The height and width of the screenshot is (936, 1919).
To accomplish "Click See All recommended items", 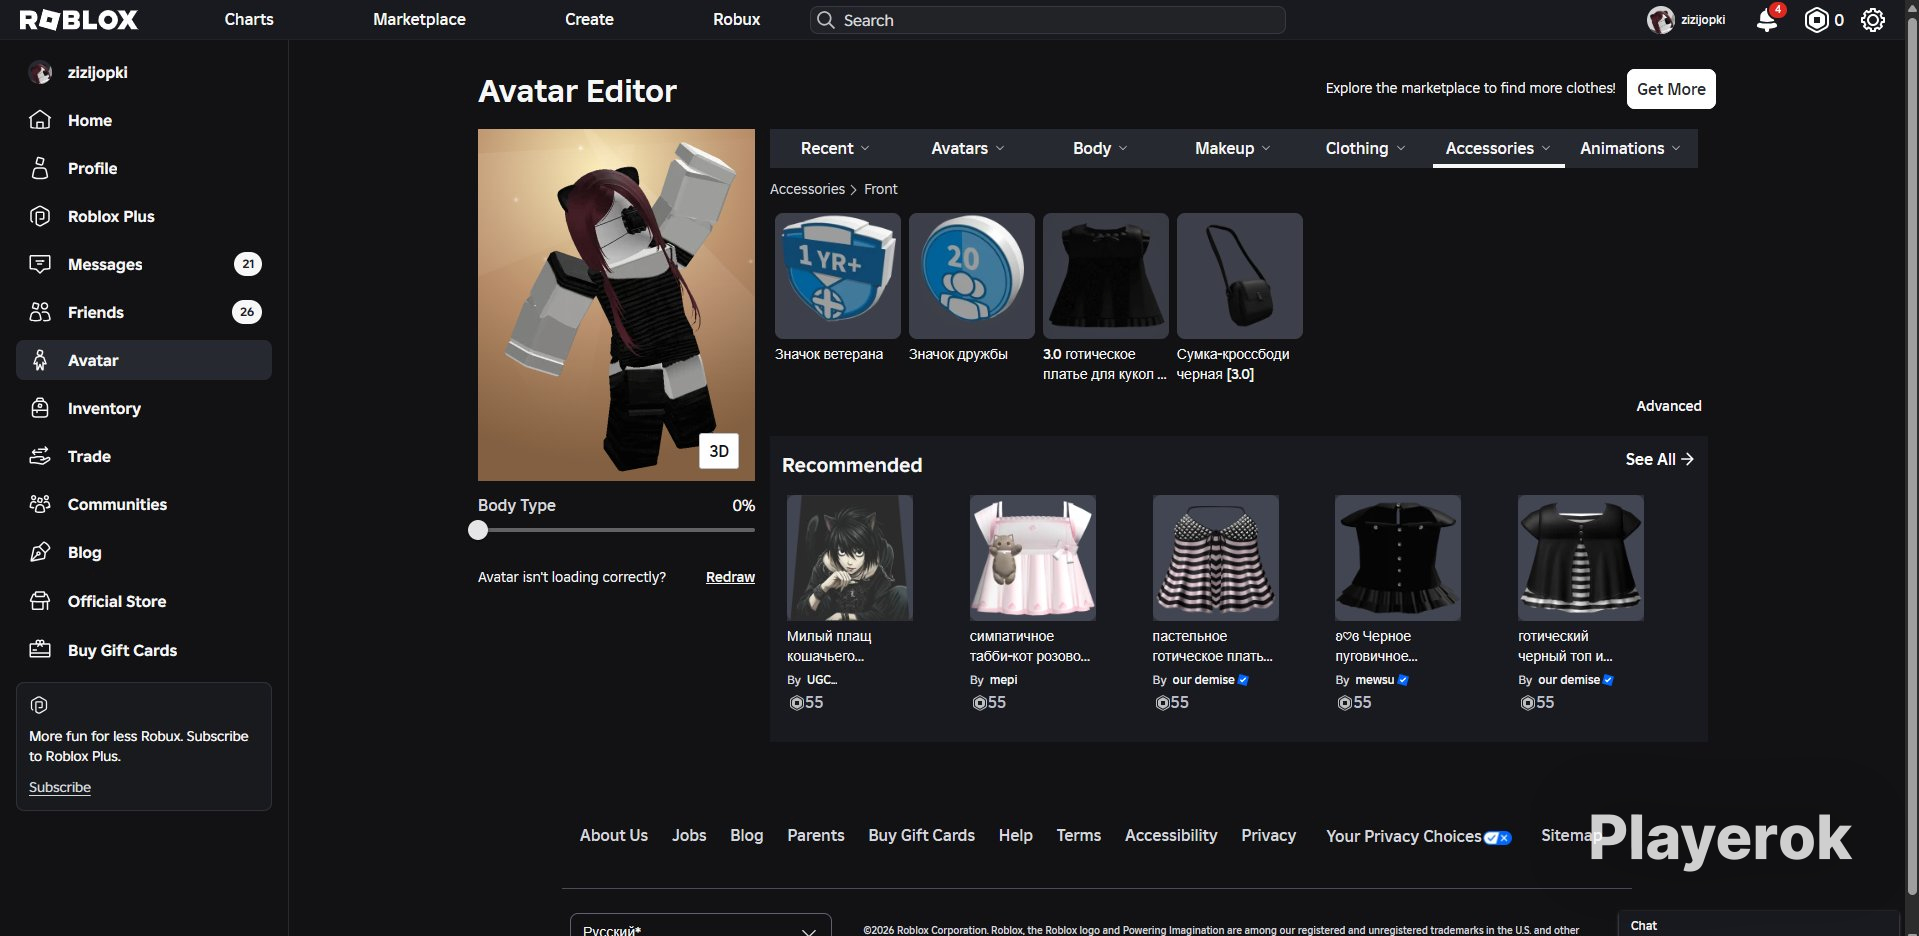I will [x=1659, y=459].
